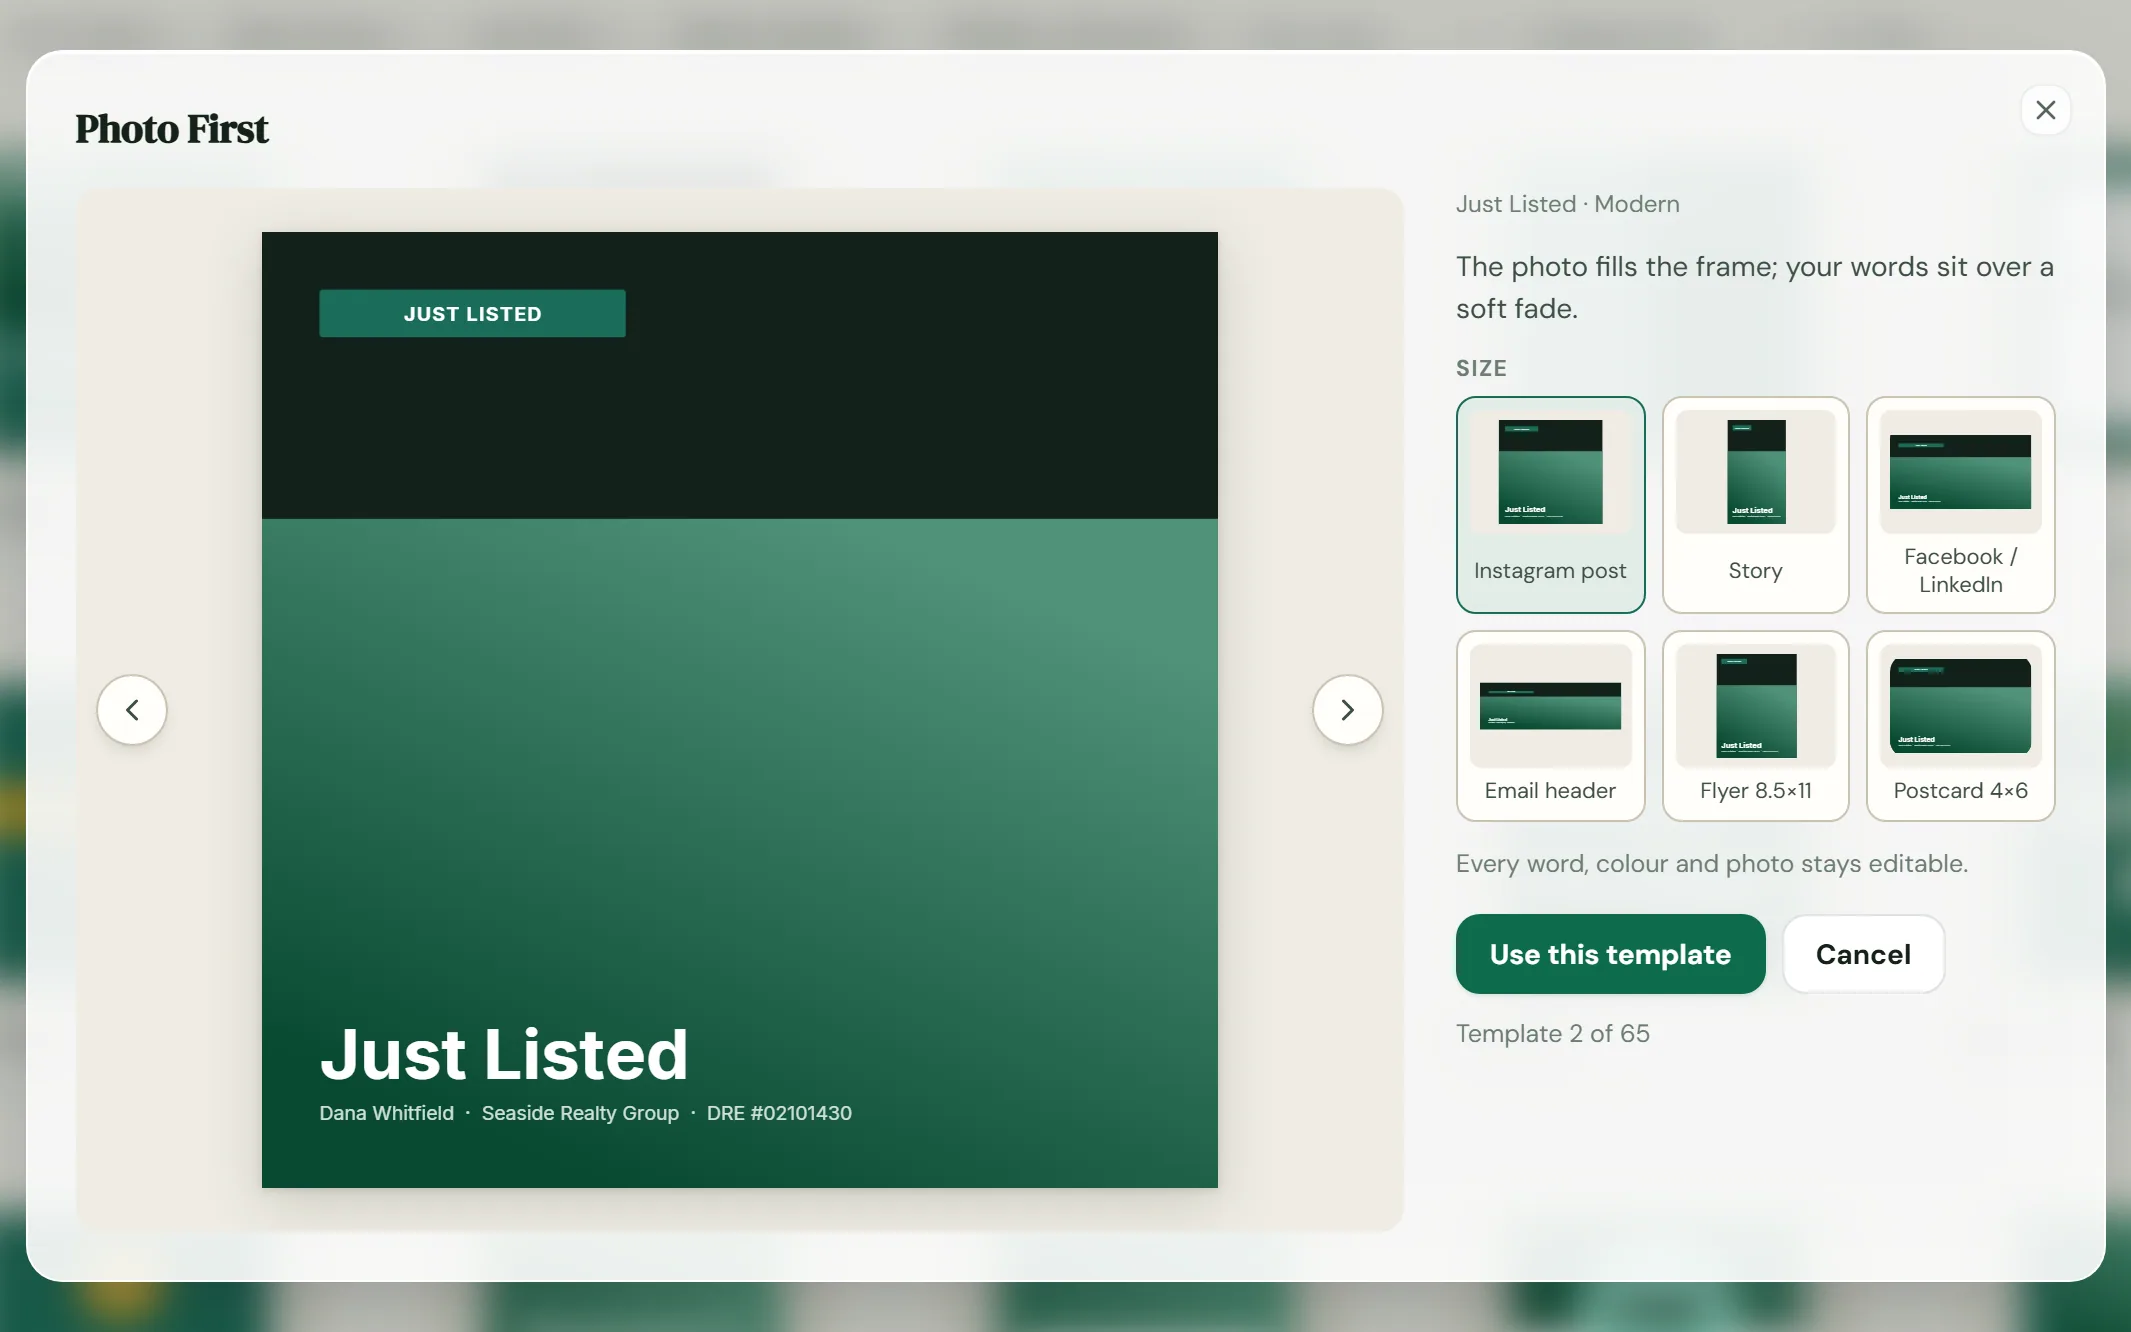Click the Cancel button
The width and height of the screenshot is (2131, 1332).
pos(1863,954)
